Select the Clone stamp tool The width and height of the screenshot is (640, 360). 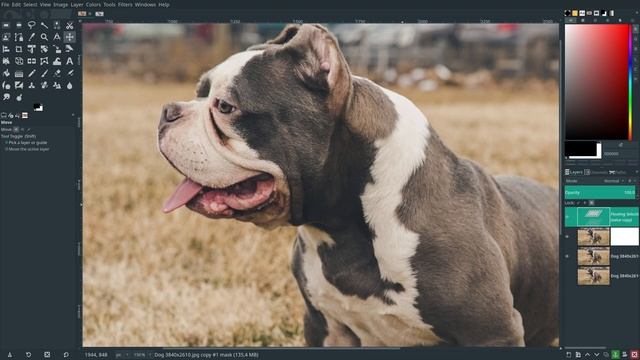coord(31,85)
